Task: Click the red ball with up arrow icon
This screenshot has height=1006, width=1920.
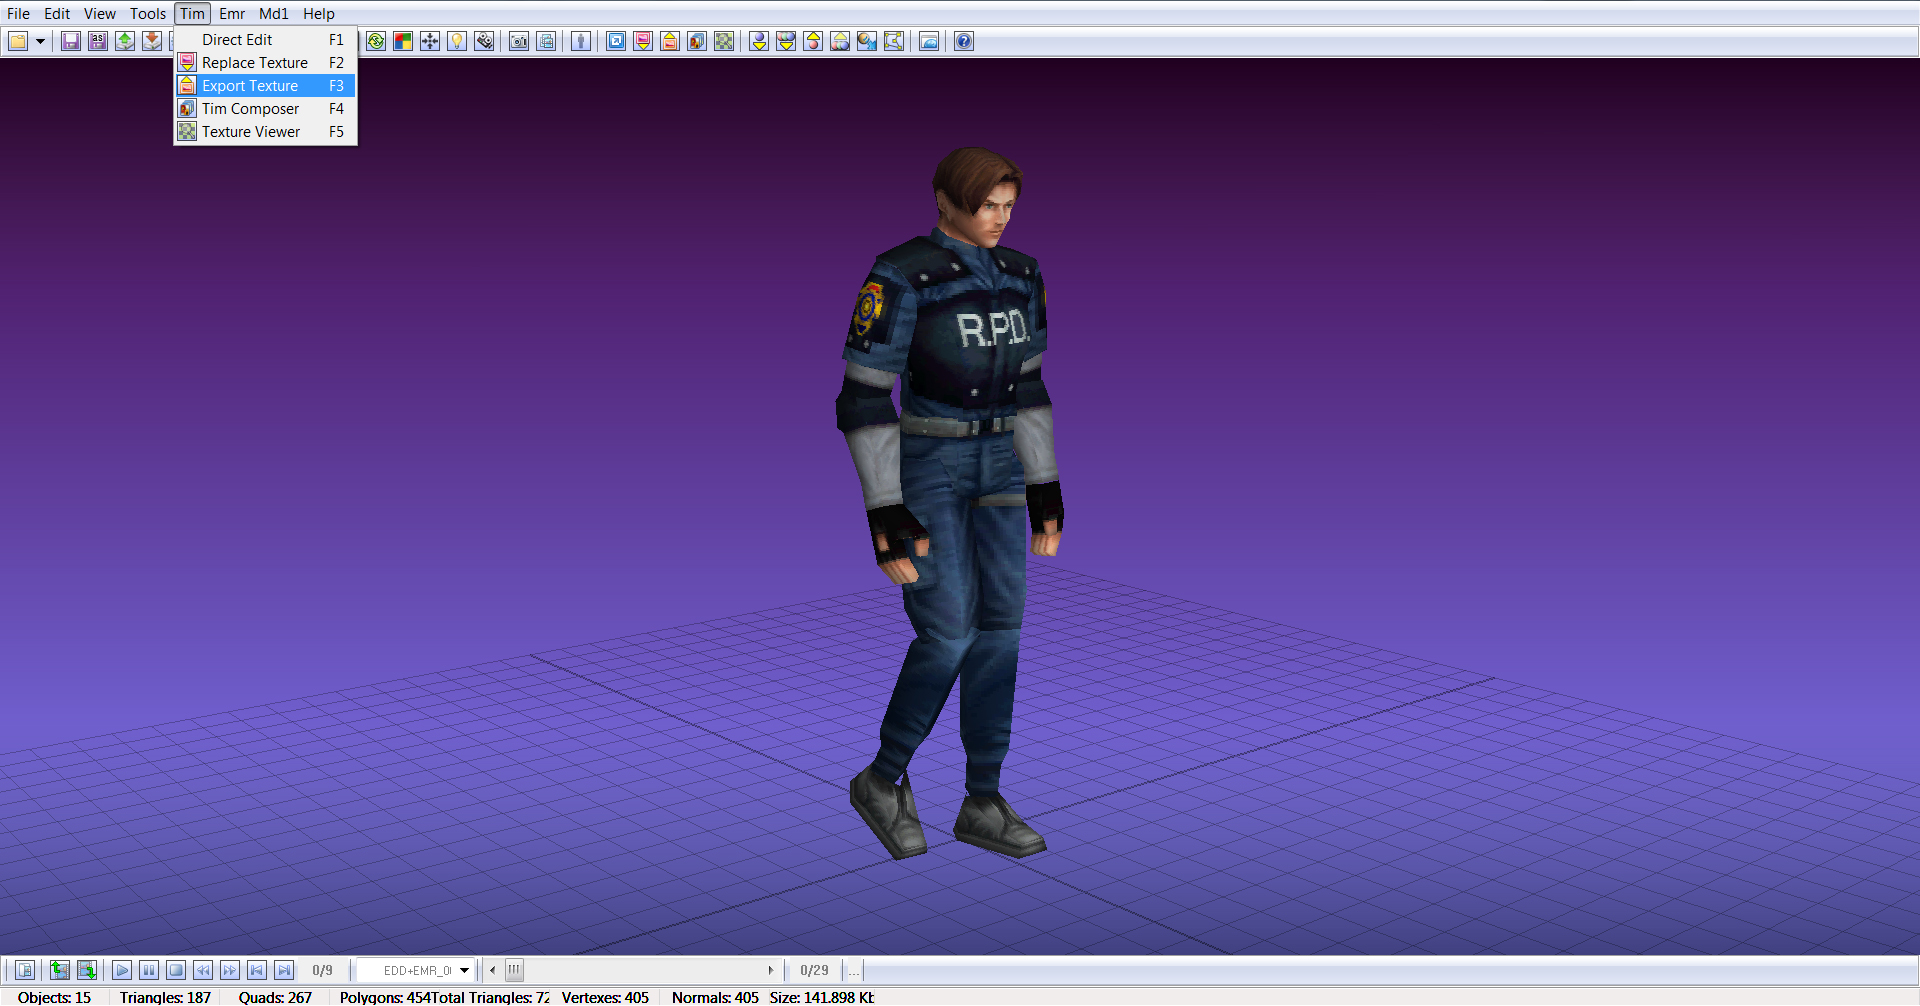Action: 813,41
